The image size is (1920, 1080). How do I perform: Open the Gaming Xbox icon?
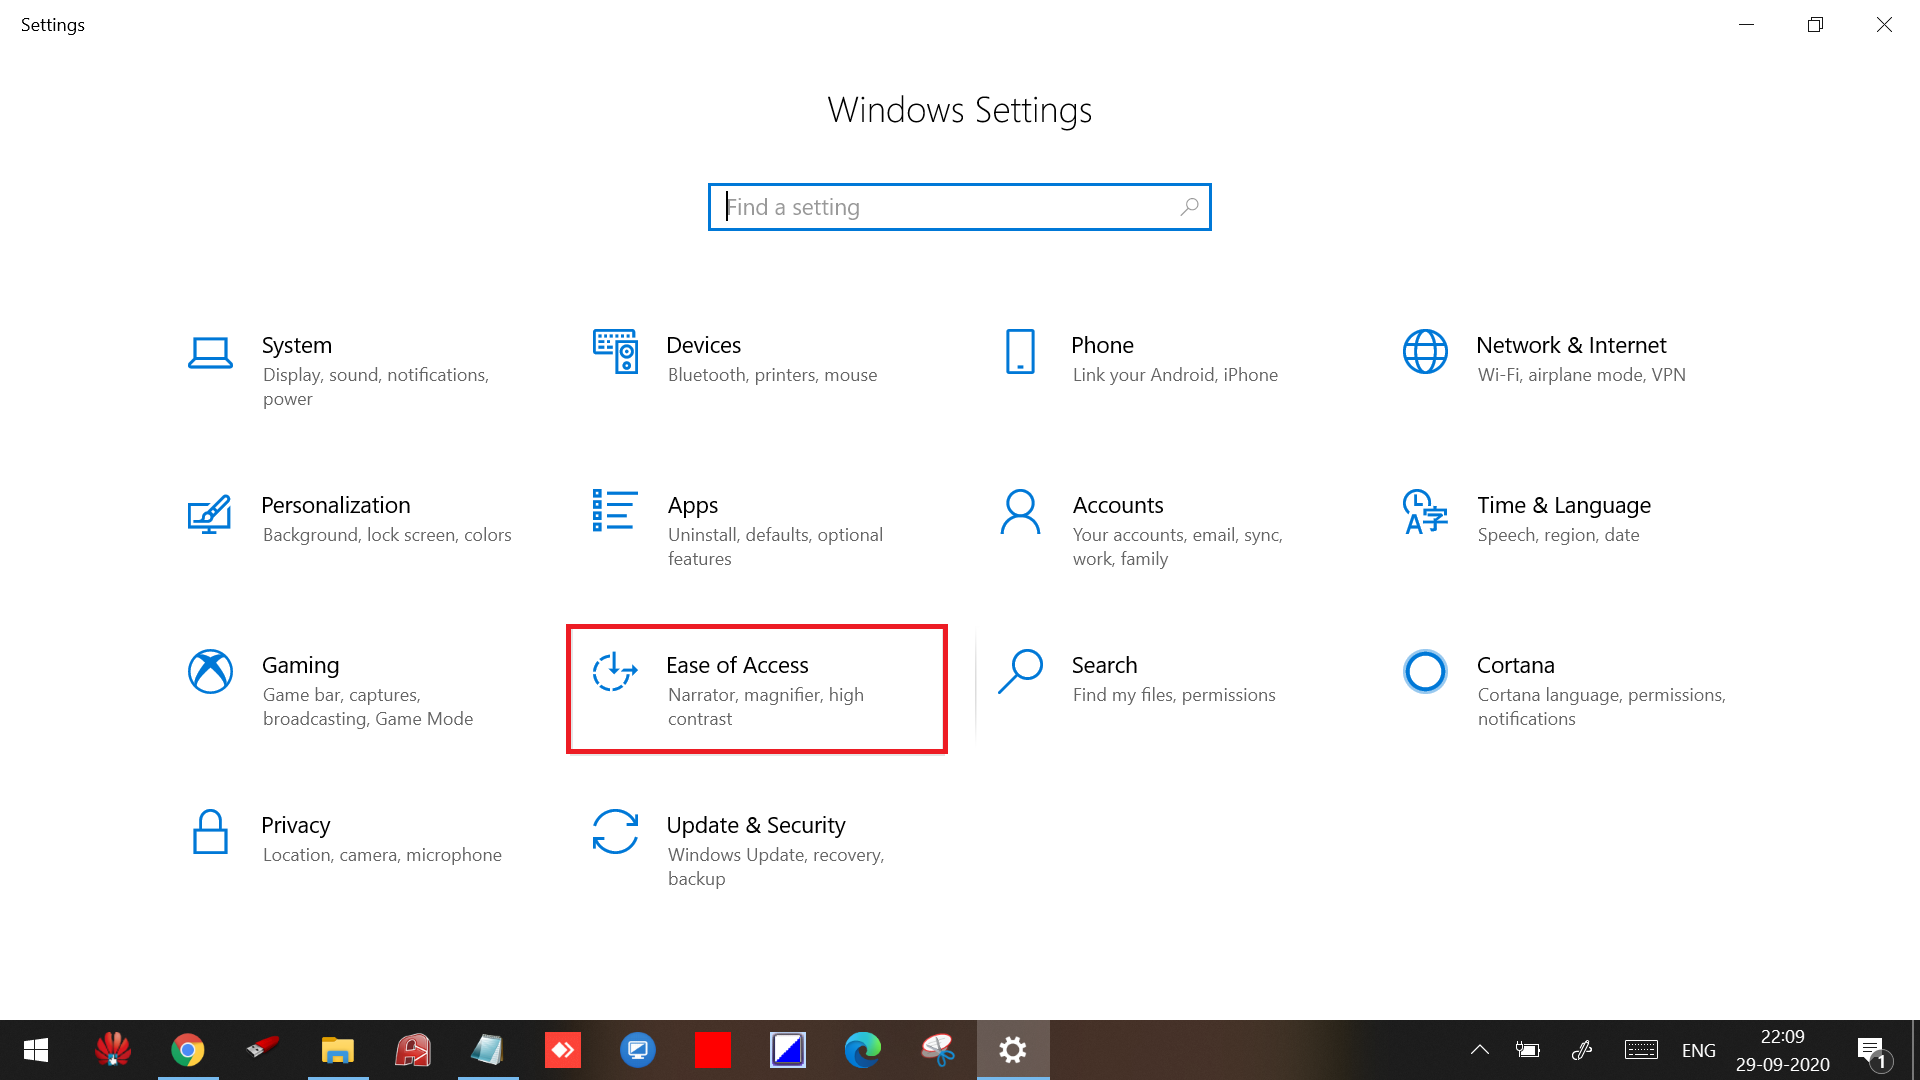(x=210, y=672)
